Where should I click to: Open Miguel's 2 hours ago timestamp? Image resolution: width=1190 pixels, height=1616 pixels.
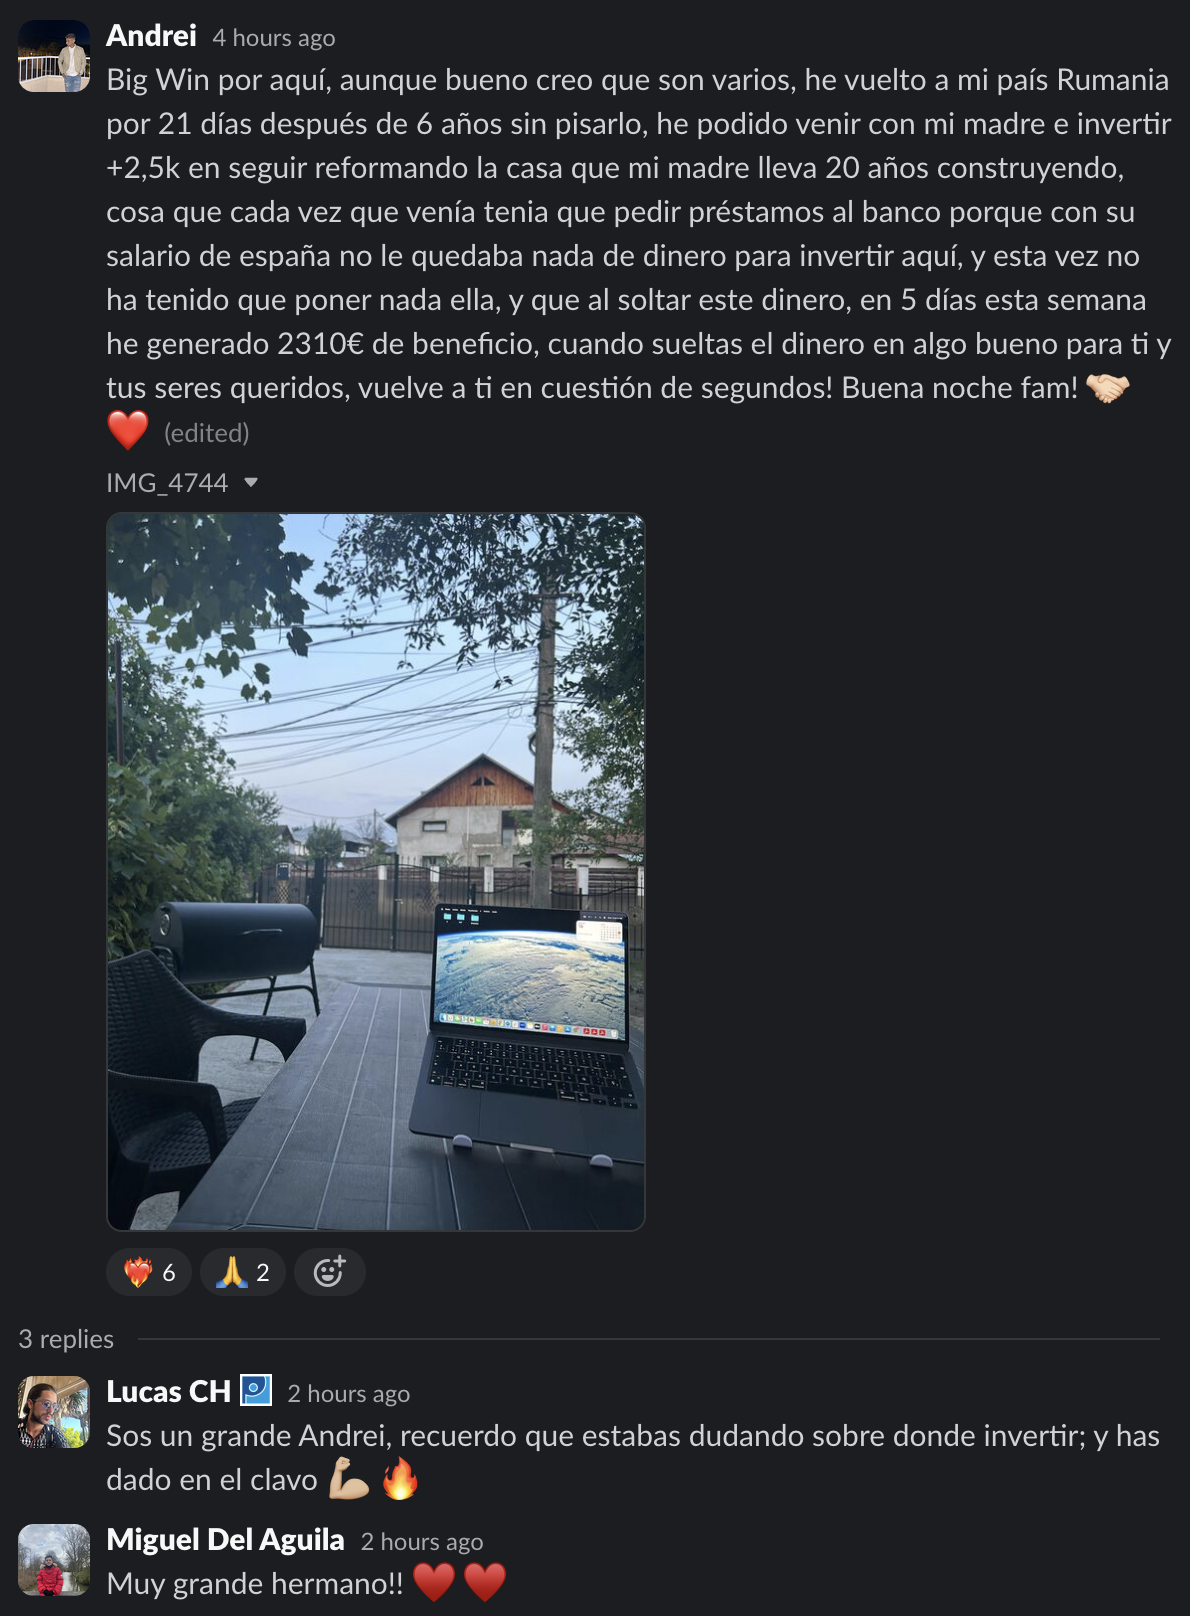click(x=421, y=1542)
